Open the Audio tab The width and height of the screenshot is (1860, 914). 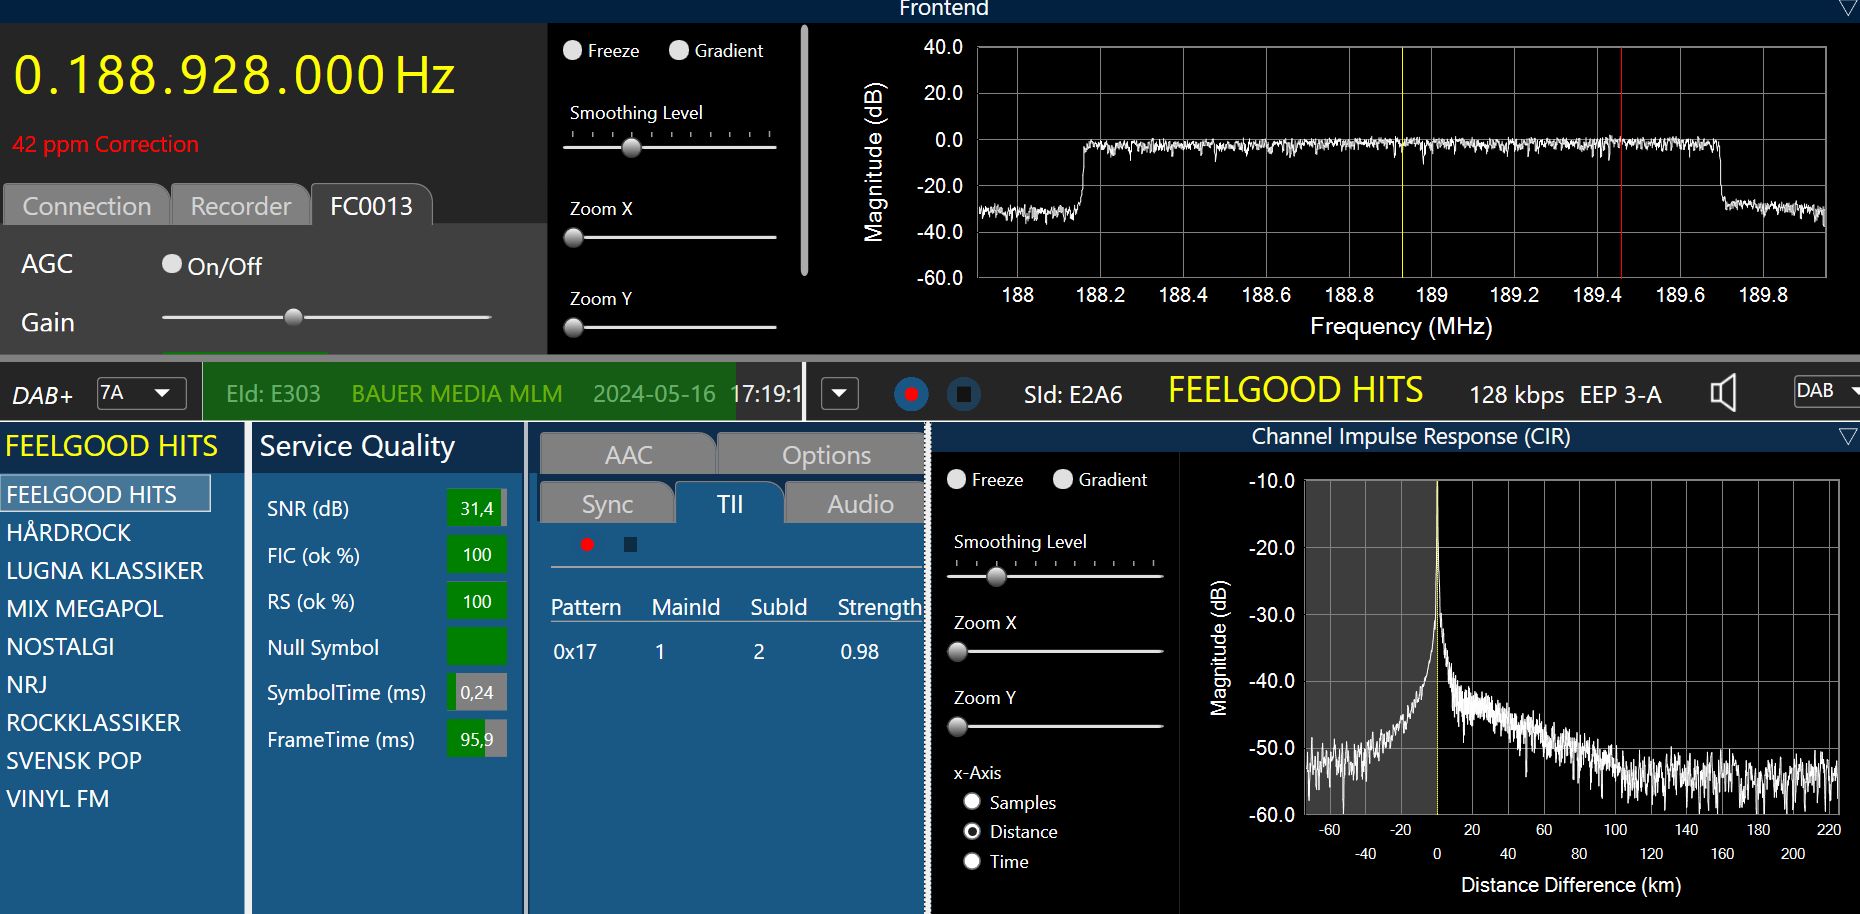(x=859, y=504)
